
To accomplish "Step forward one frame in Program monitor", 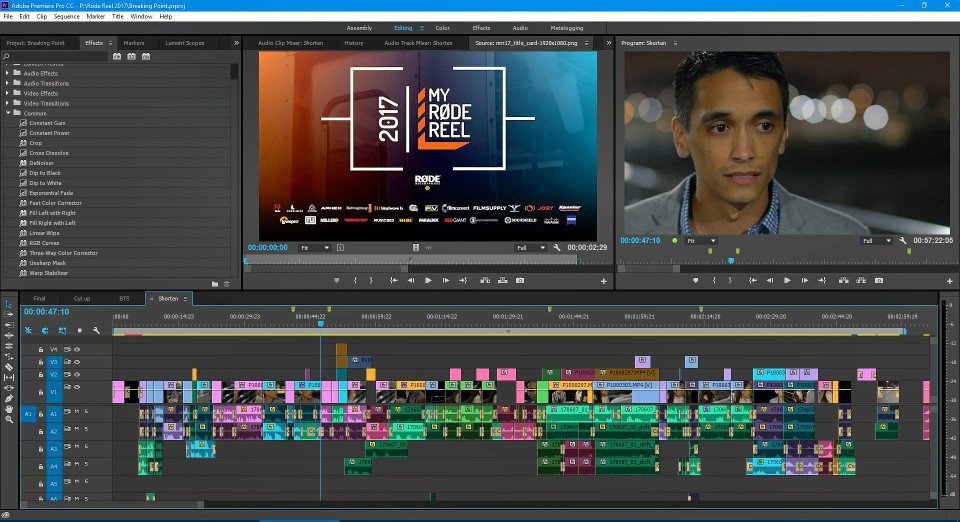I will coord(804,280).
